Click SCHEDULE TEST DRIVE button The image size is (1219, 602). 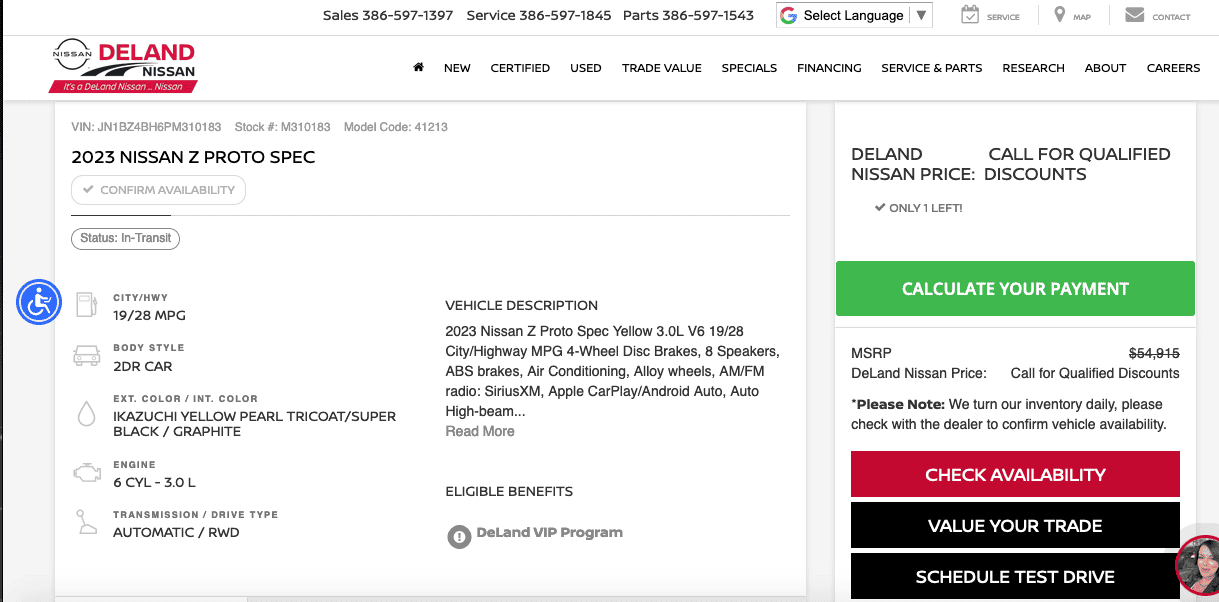(1015, 577)
